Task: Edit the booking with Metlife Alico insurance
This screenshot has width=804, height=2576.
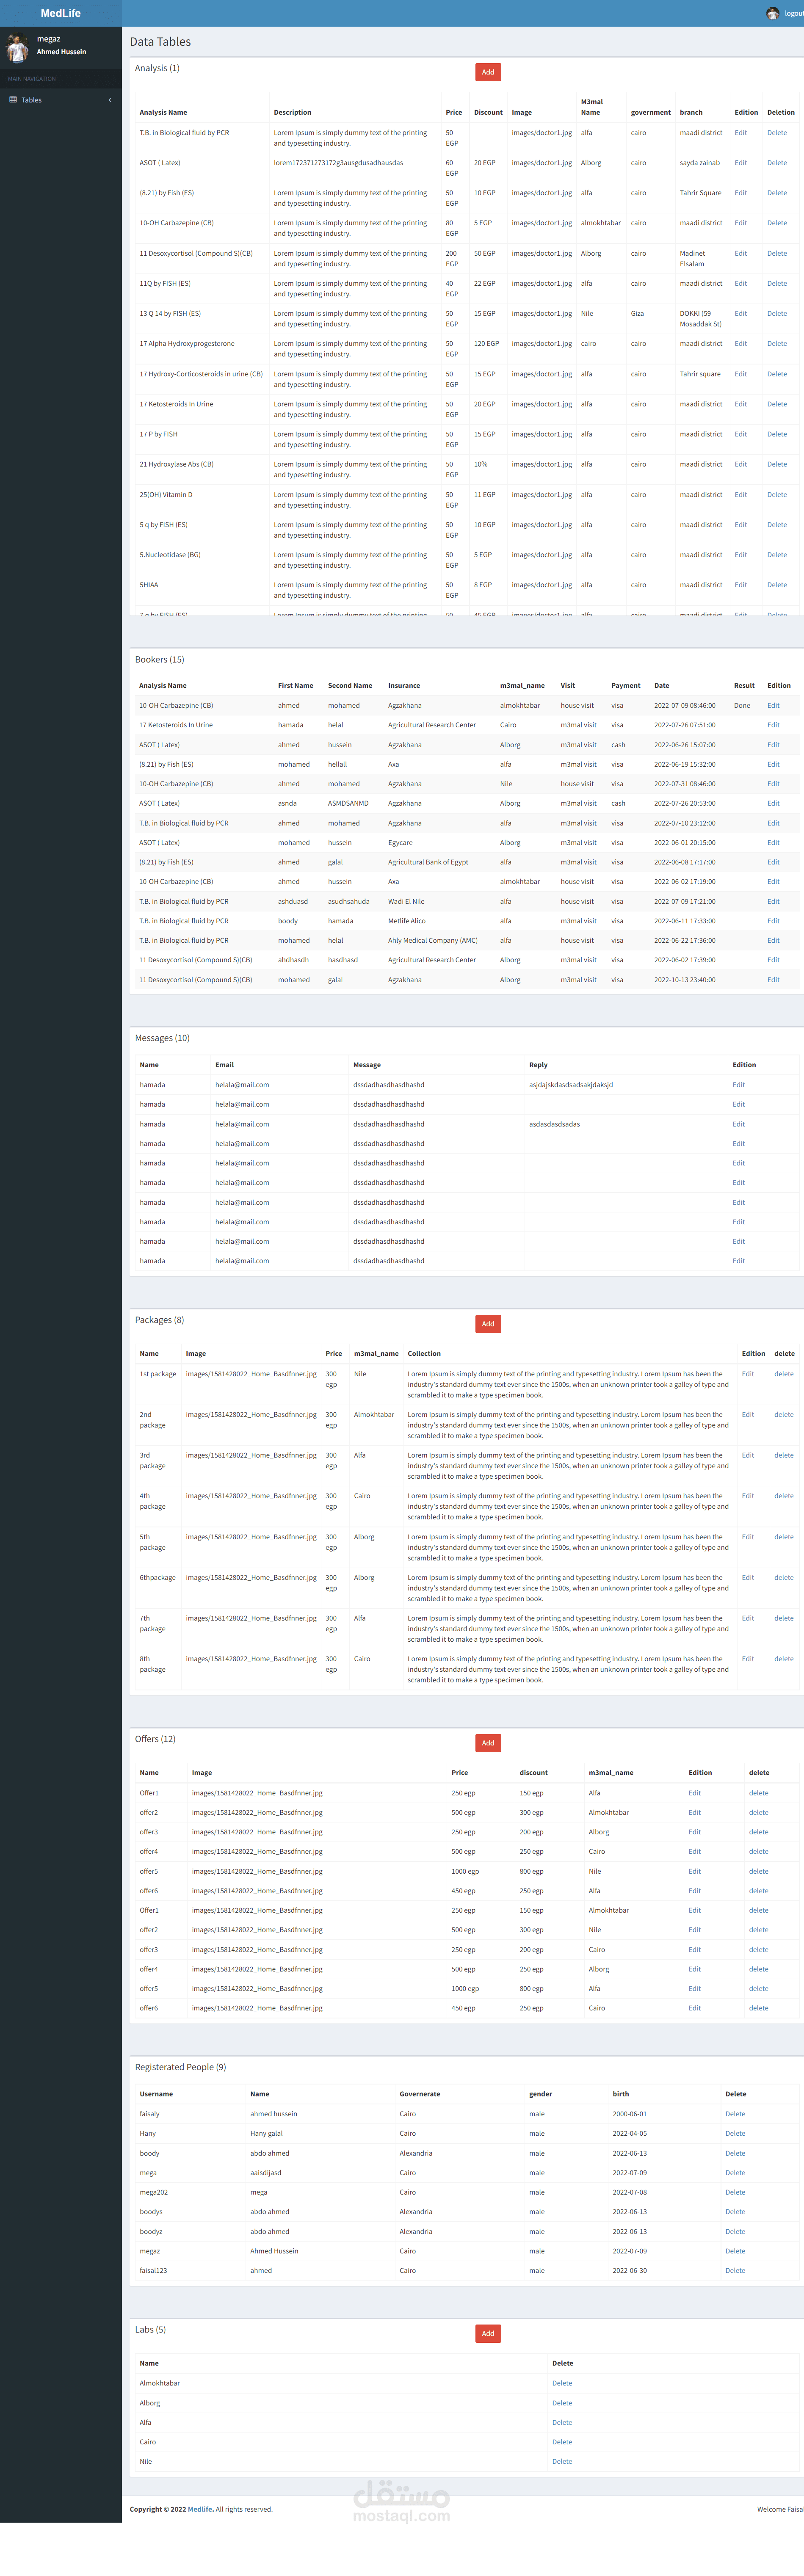Action: tap(773, 921)
